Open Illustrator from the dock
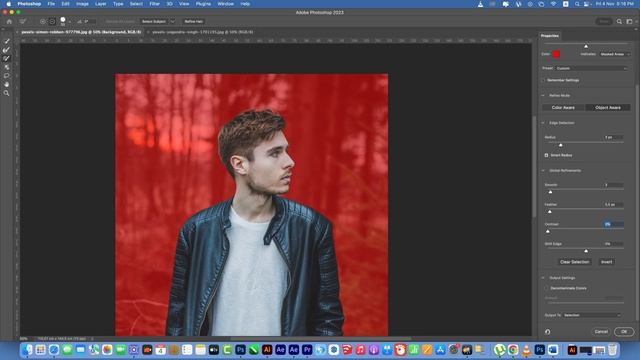The width and height of the screenshot is (640, 360). pos(267,350)
